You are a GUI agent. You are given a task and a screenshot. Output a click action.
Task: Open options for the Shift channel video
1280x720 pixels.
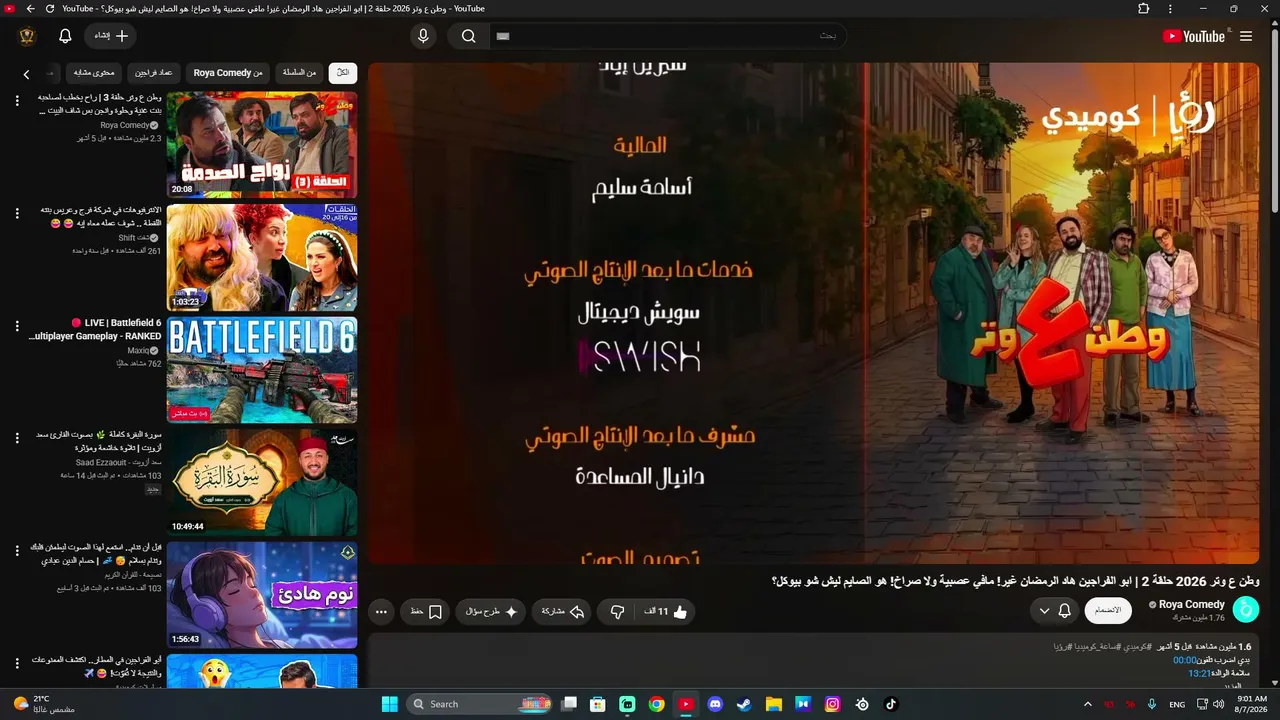click(17, 213)
